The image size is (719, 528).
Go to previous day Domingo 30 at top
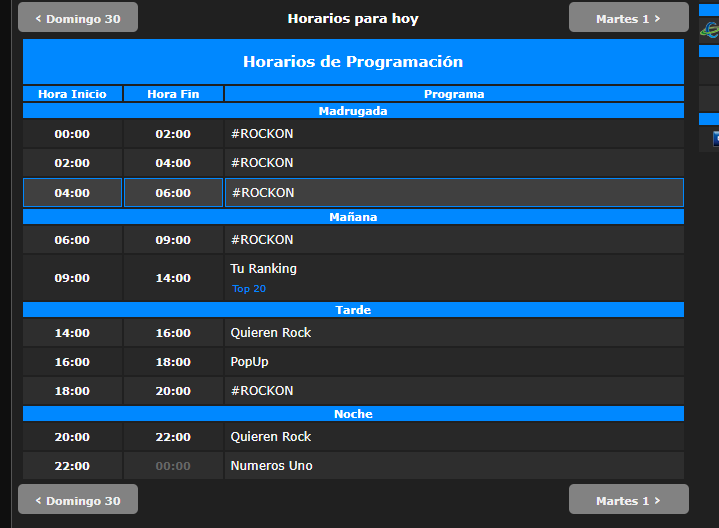tap(78, 18)
